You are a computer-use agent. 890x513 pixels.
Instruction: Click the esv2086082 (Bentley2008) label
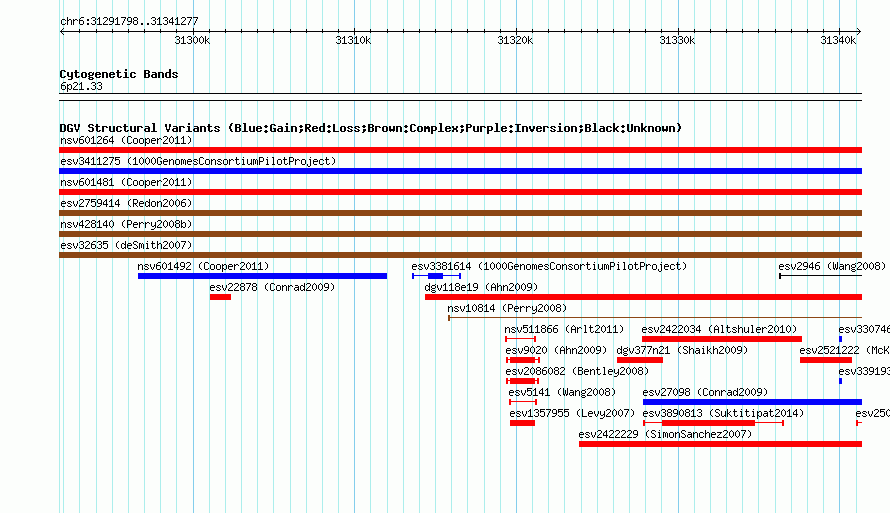(577, 371)
